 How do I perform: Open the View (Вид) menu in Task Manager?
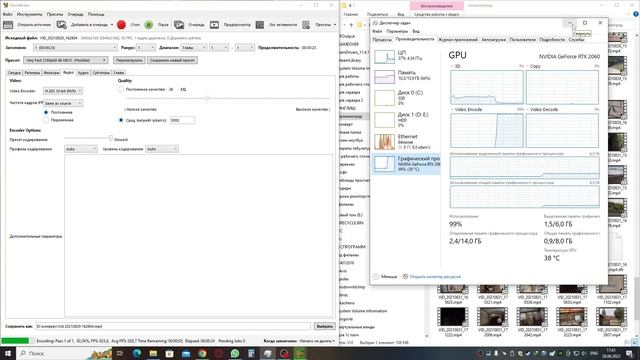416,31
